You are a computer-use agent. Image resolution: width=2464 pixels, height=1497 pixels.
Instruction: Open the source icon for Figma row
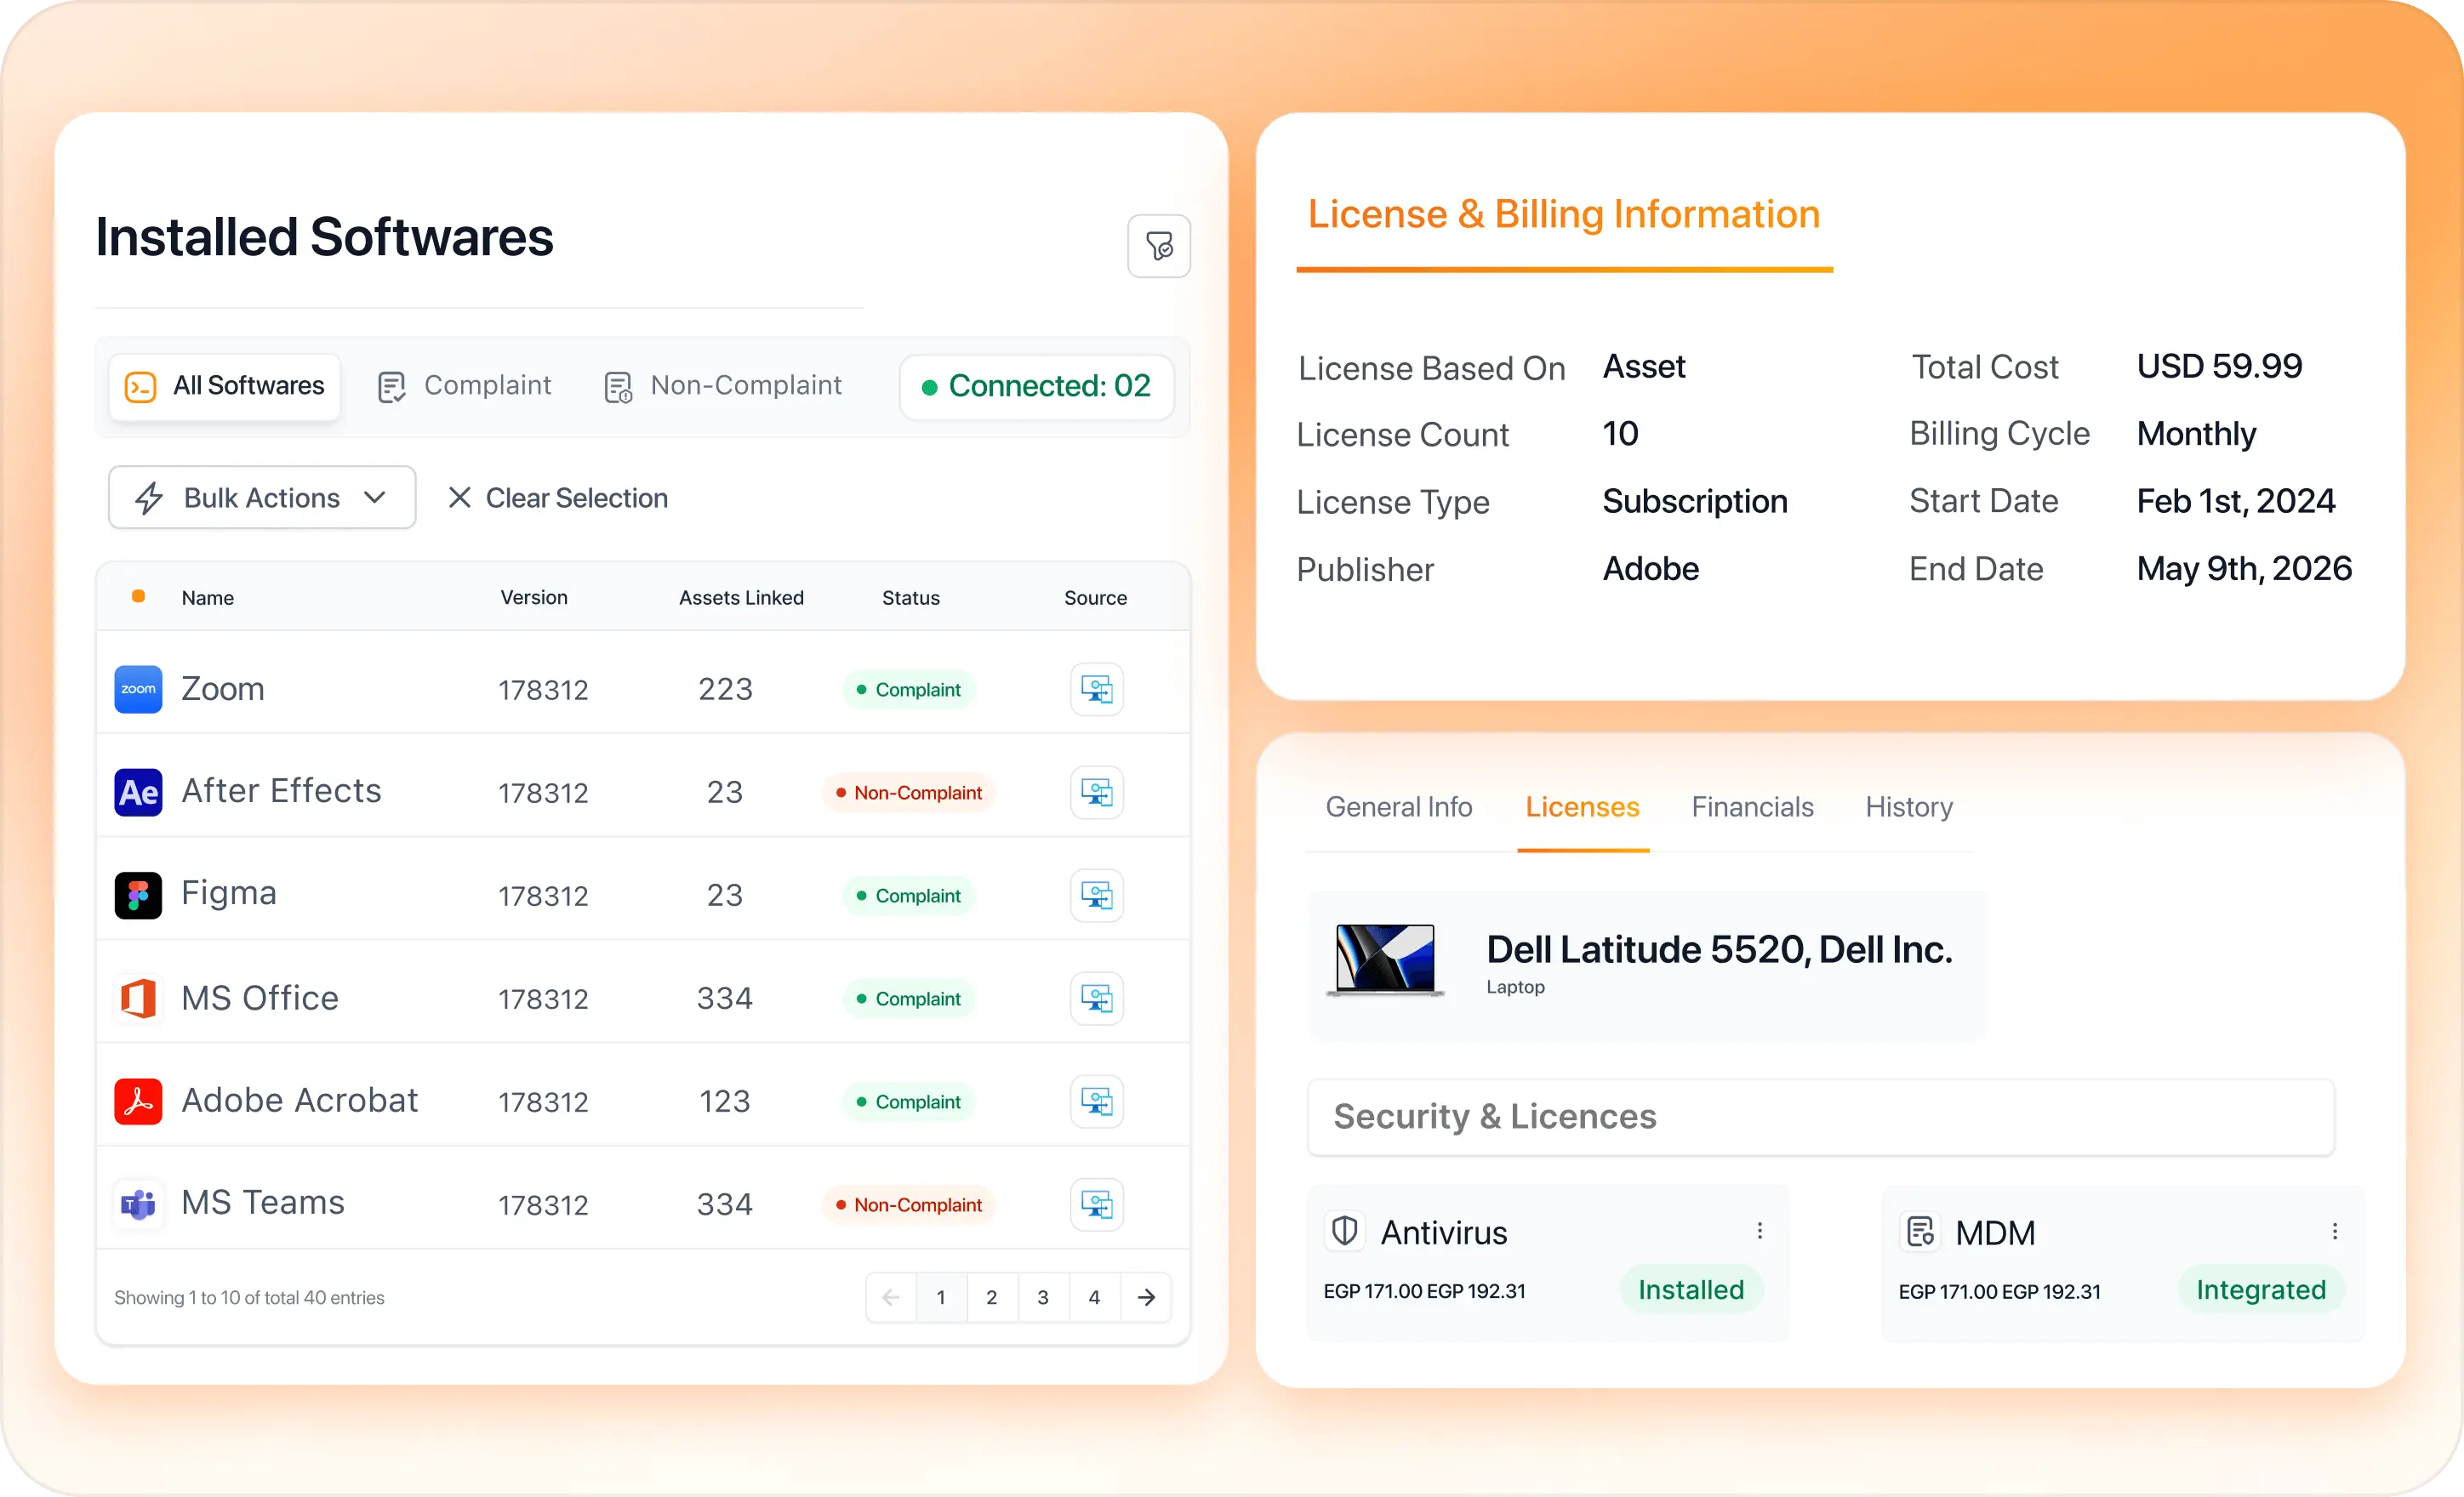pyautogui.click(x=1097, y=895)
